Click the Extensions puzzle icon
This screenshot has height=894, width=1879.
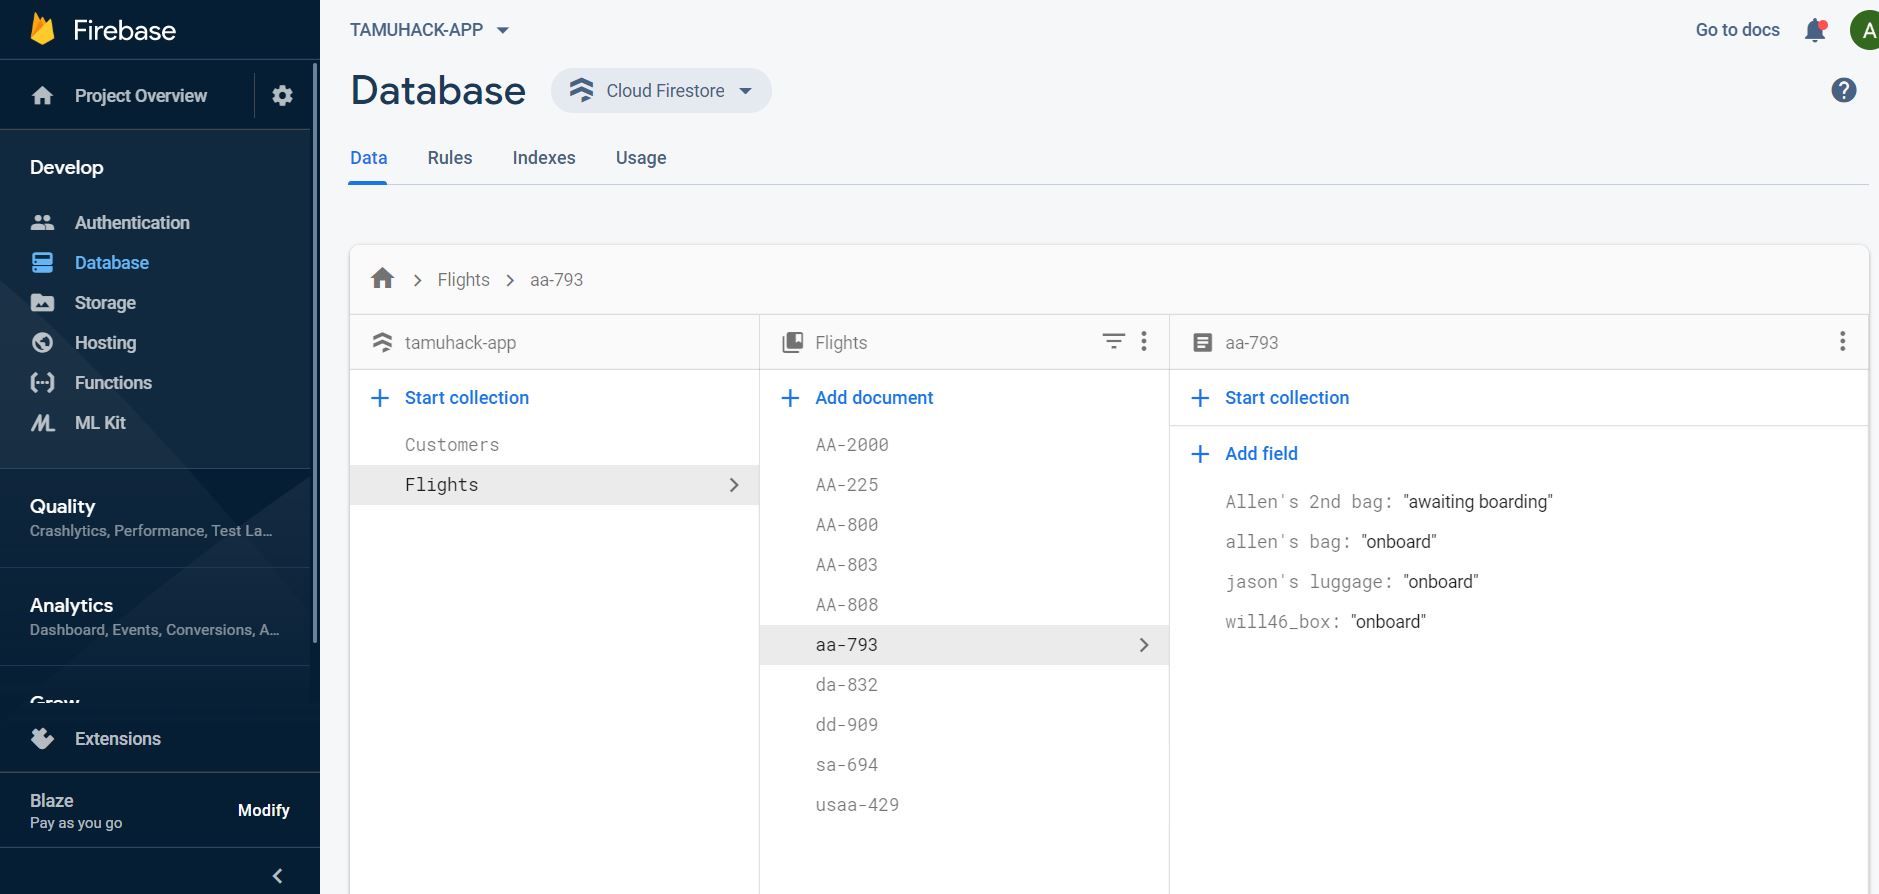pyautogui.click(x=42, y=738)
